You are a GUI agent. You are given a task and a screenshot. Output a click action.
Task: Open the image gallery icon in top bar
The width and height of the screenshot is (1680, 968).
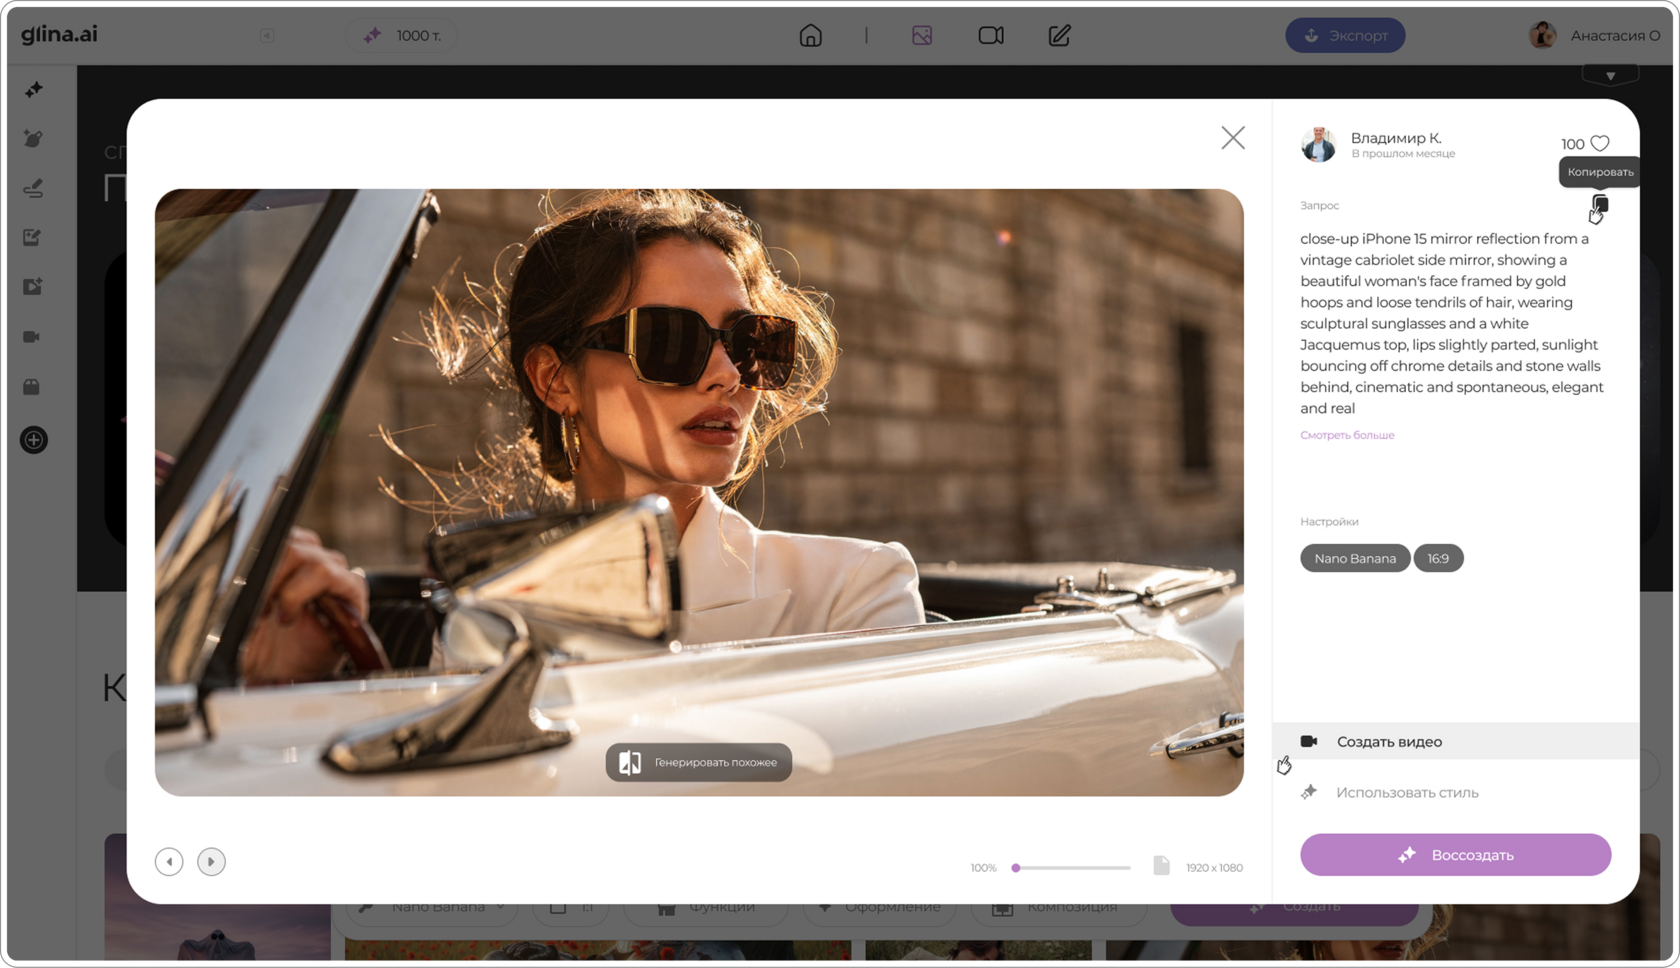(922, 36)
